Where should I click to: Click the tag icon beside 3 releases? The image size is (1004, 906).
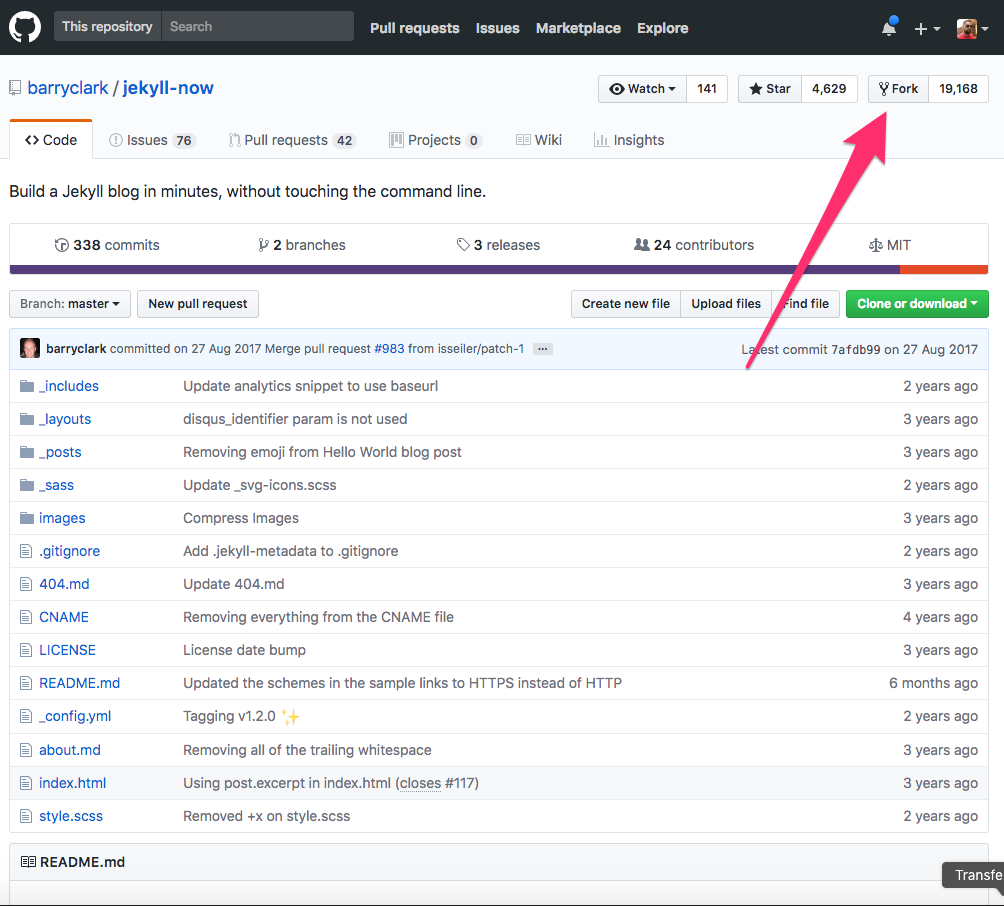click(463, 244)
